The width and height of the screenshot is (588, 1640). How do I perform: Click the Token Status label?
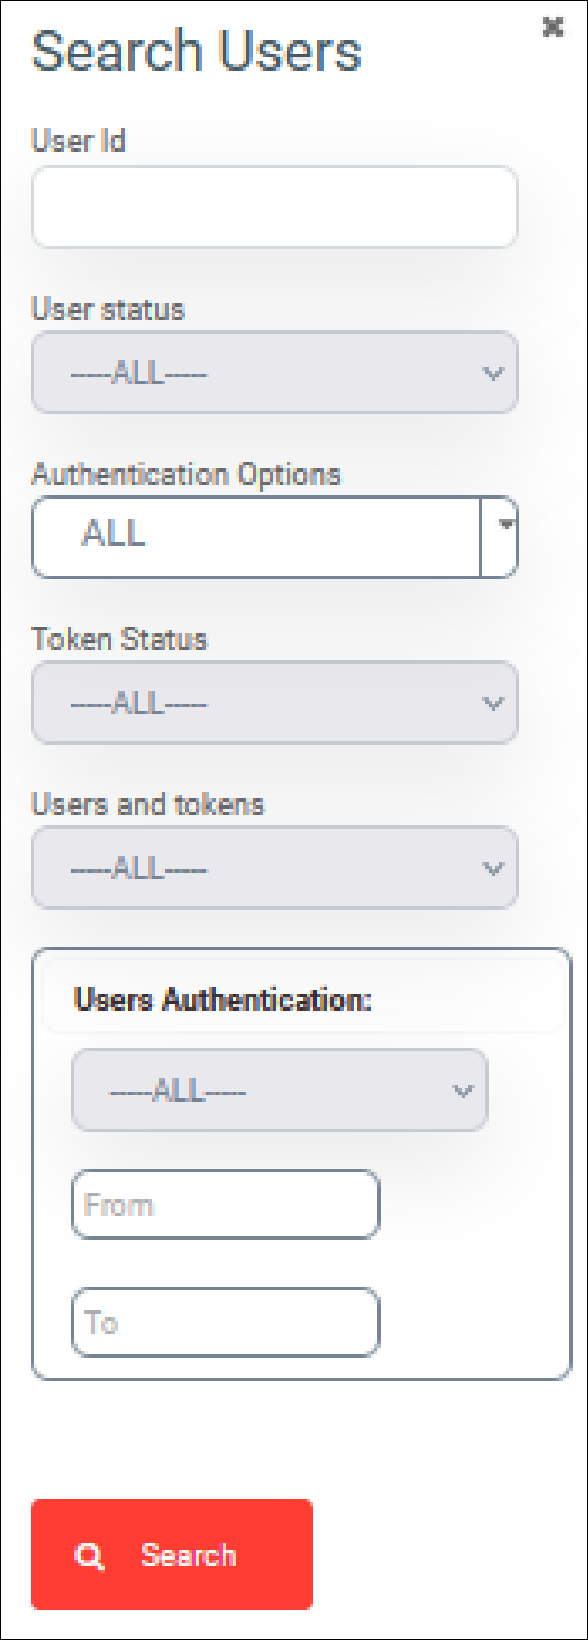click(x=119, y=639)
